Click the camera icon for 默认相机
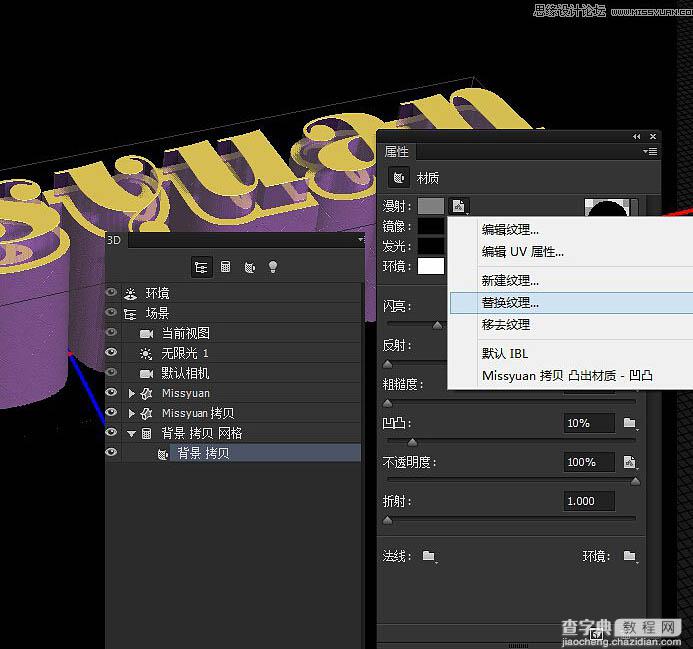Viewport: 693px width, 649px height. [x=146, y=374]
